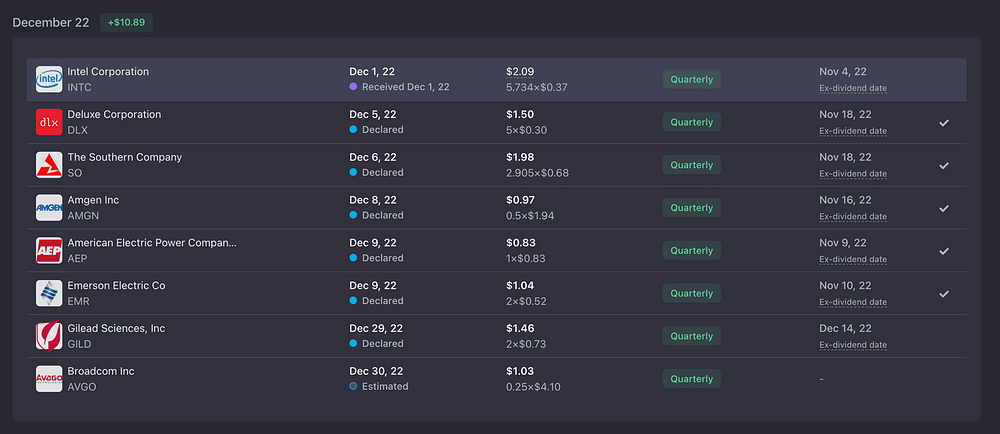Click the $1.98 Southern dividend amount
The height and width of the screenshot is (434, 1000).
(520, 157)
